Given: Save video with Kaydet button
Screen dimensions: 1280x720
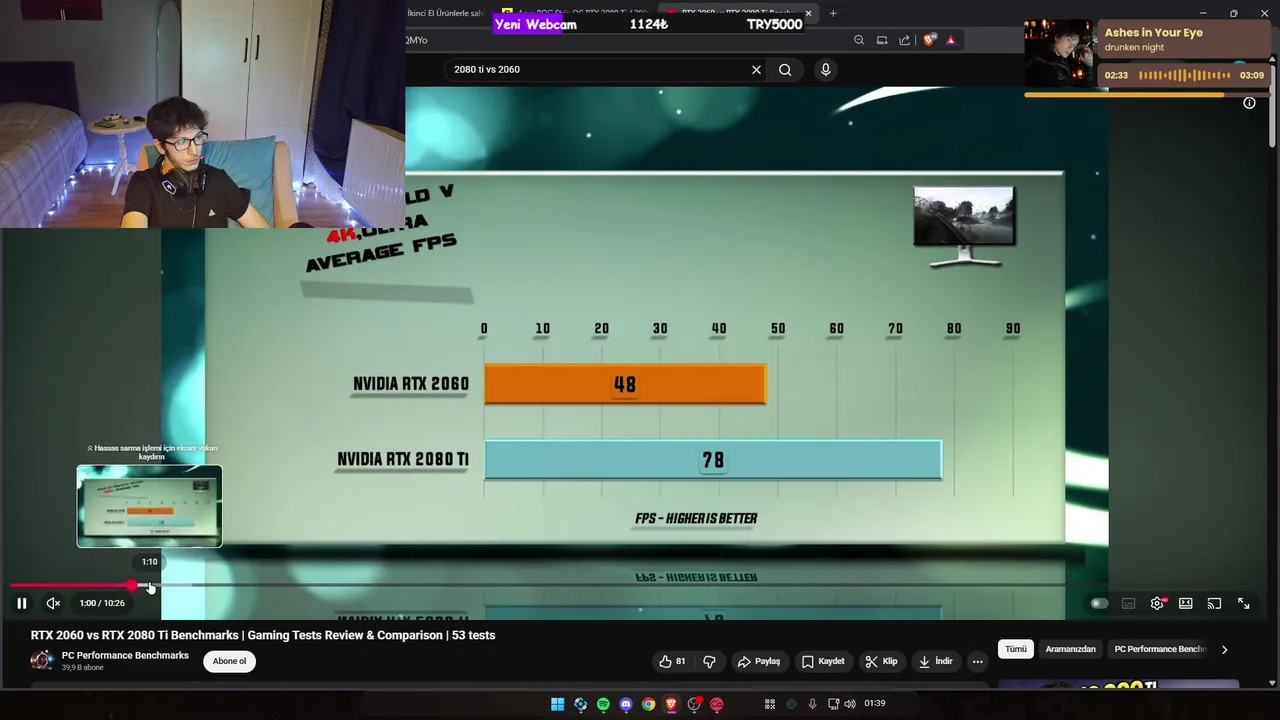Looking at the screenshot, I should [x=823, y=661].
